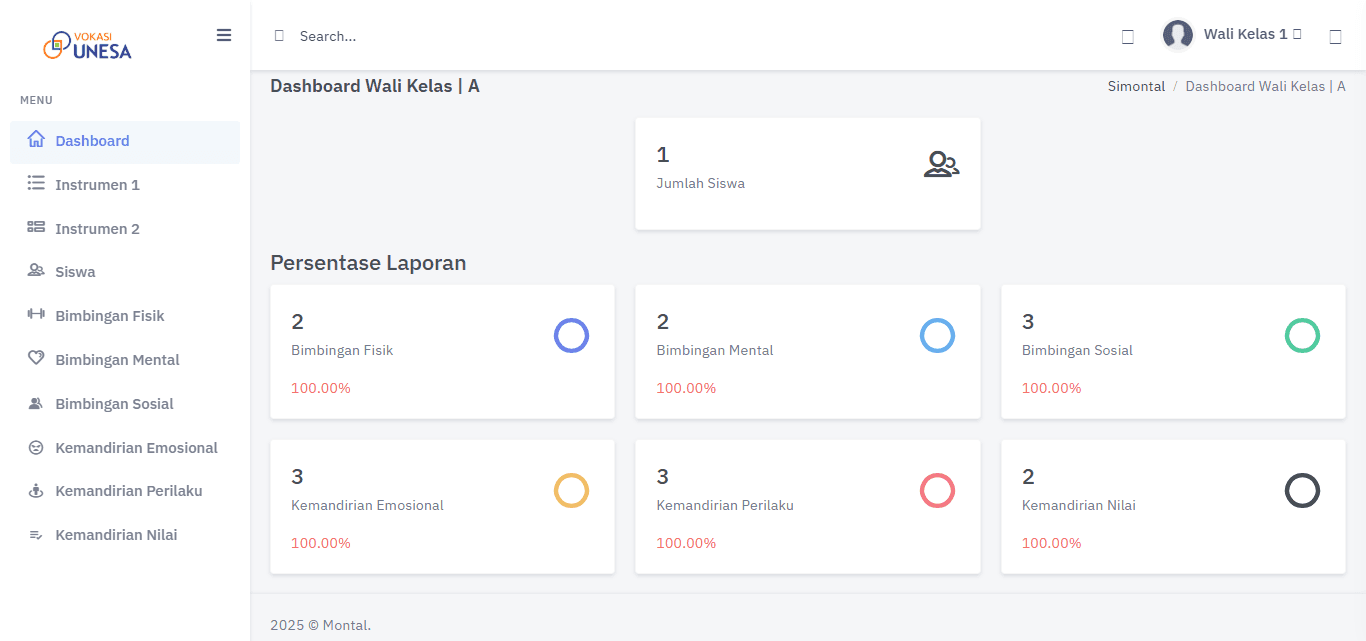Click 100.00% on Kemandirian Nilai card

(1051, 543)
